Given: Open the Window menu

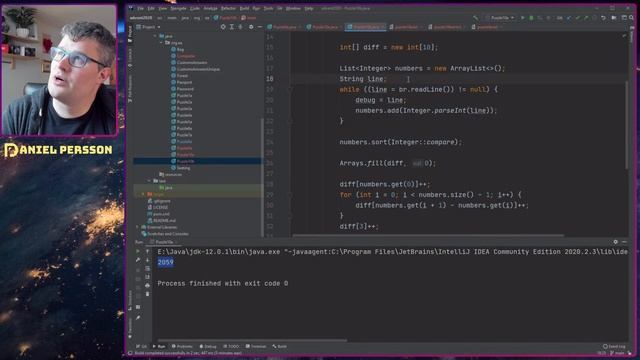Looking at the screenshot, I should pyautogui.click(x=293, y=8).
